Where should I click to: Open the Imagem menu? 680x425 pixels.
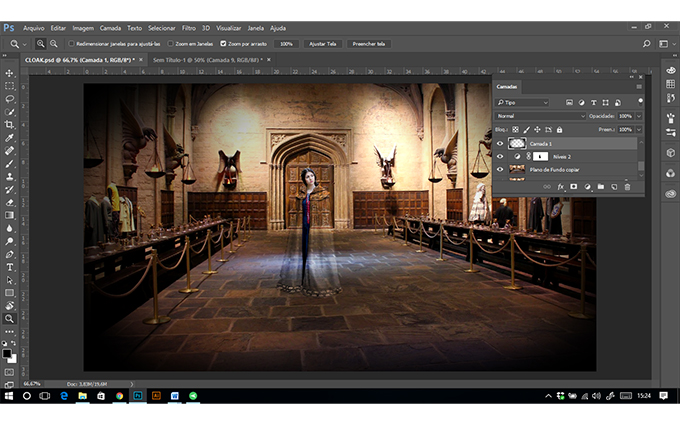[x=83, y=28]
